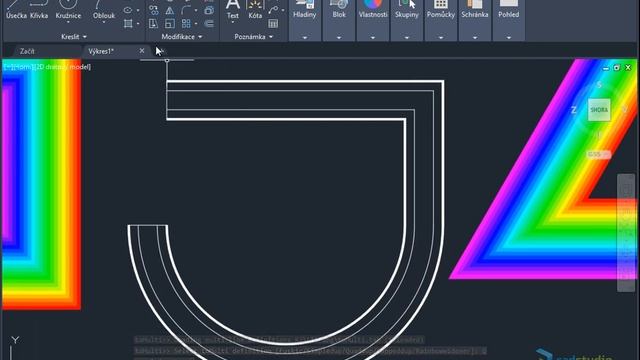Open the GSS coordinate system dropdown
This screenshot has width=640, height=360.
pyautogui.click(x=599, y=154)
